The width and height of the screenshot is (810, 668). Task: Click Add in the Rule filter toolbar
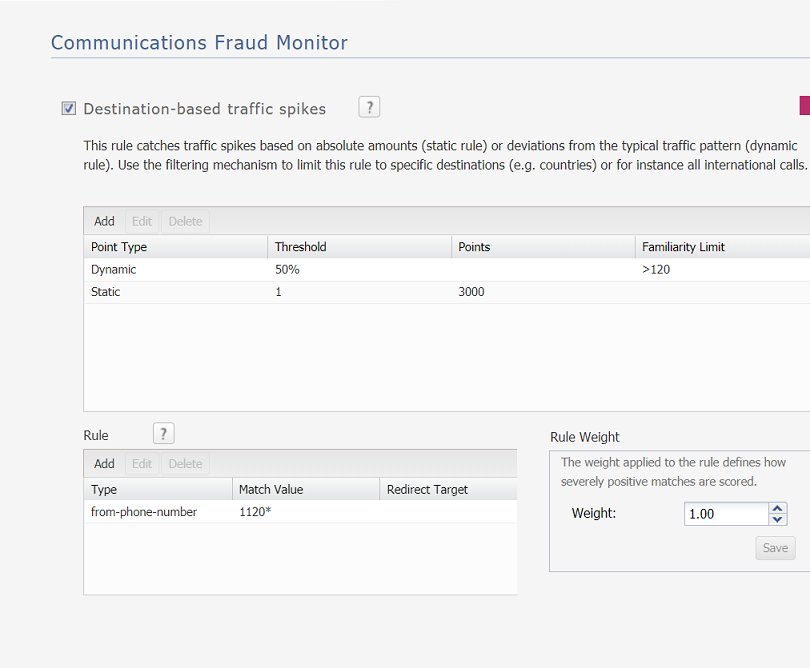point(104,463)
